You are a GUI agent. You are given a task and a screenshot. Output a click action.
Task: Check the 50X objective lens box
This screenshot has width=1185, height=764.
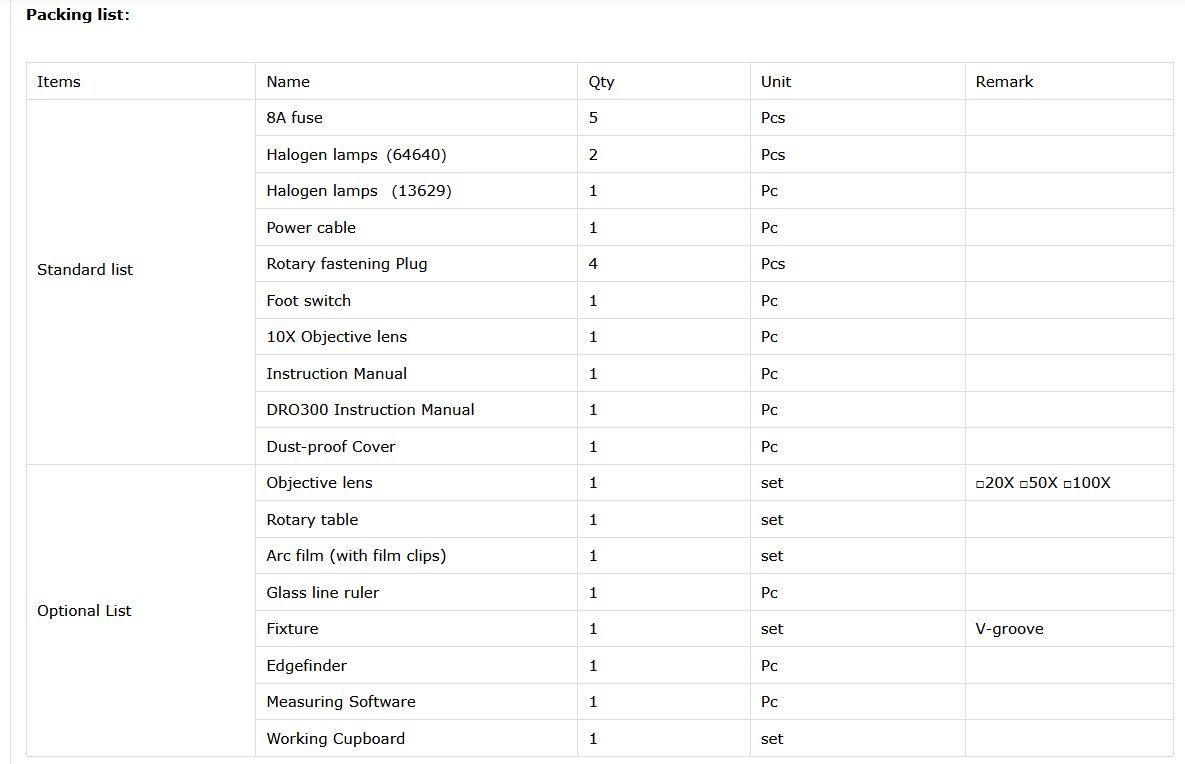click(x=1023, y=484)
